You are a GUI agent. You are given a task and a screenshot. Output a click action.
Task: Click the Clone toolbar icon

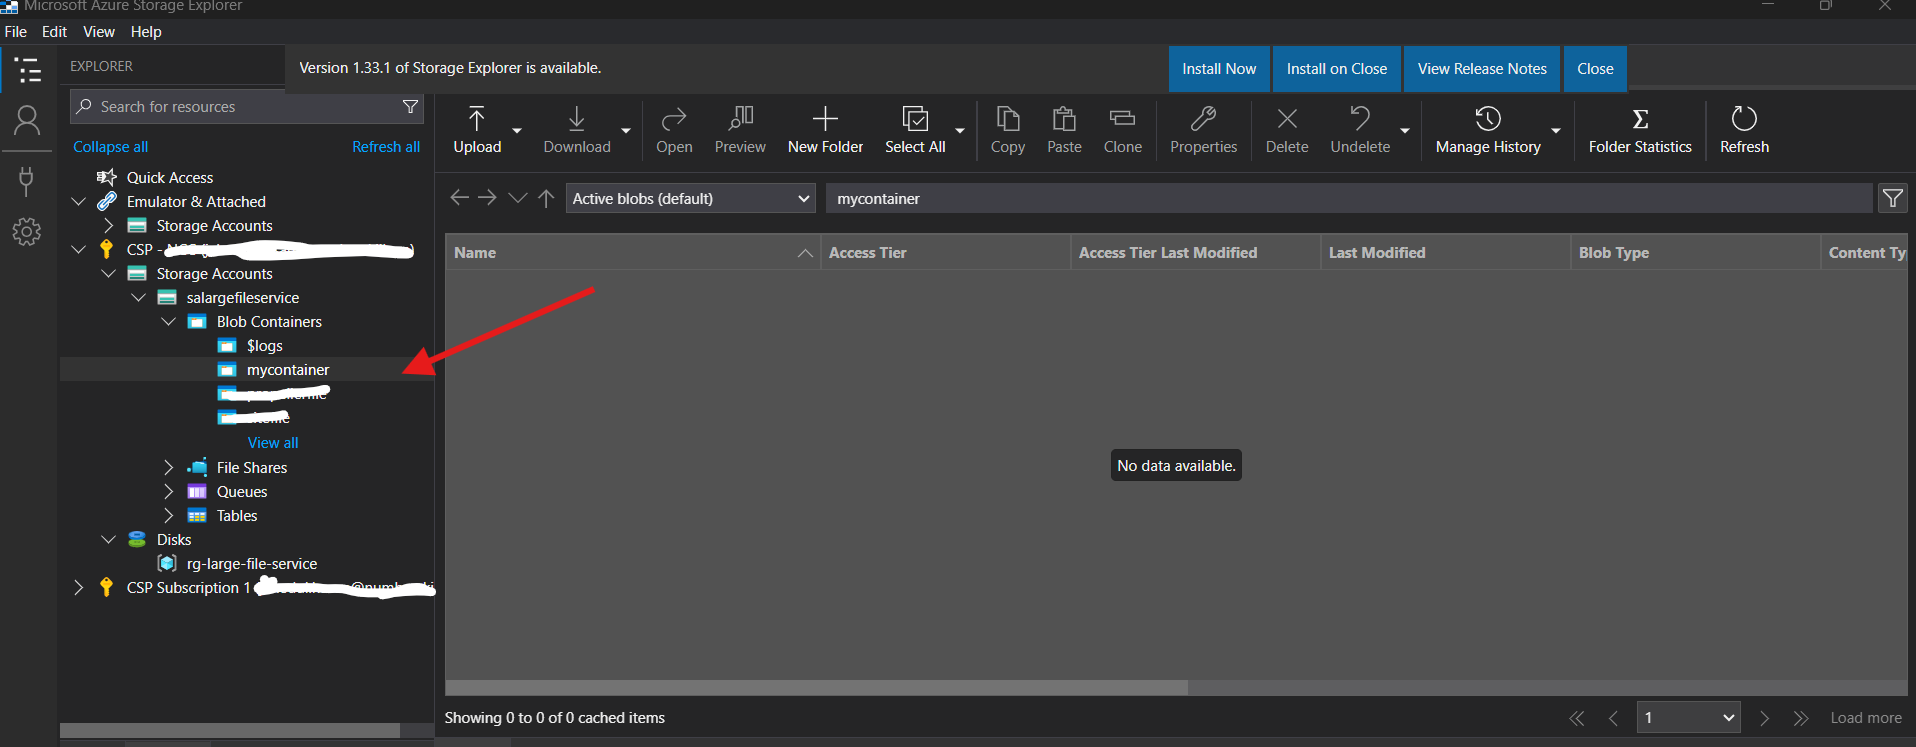click(x=1122, y=130)
